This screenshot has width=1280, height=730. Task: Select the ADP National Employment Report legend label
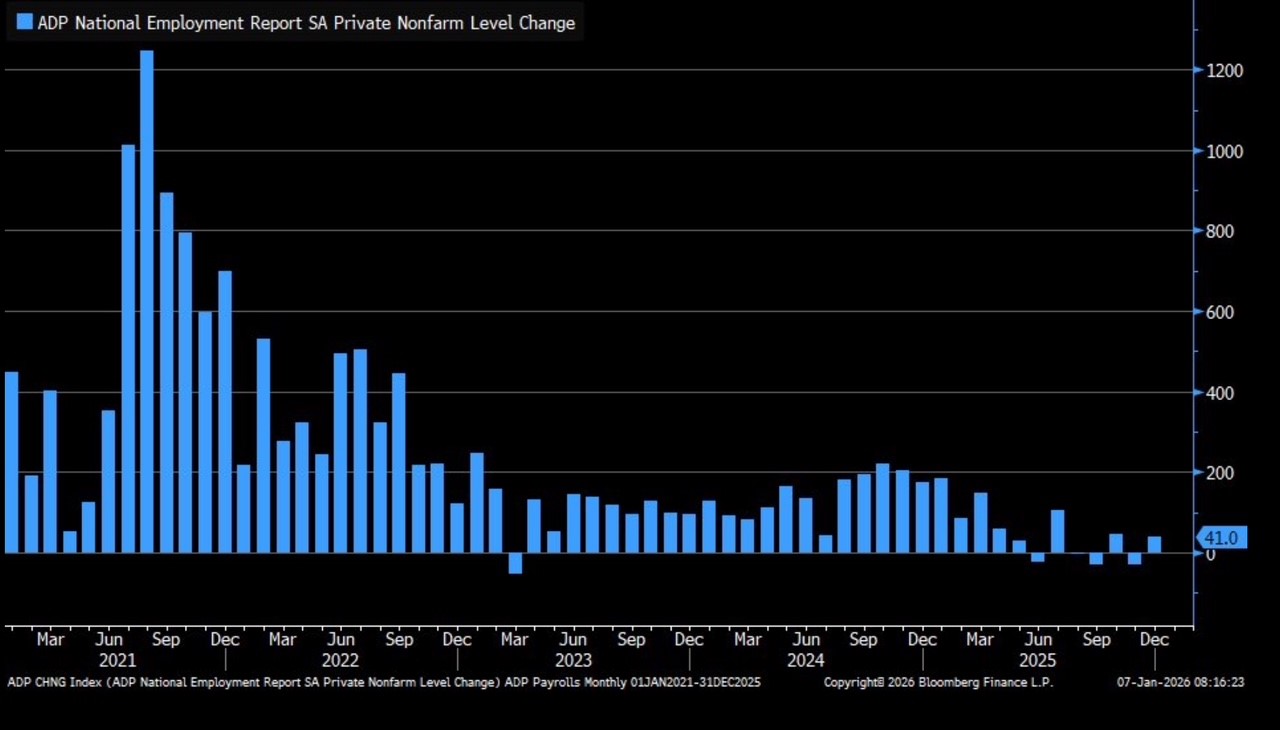(305, 23)
